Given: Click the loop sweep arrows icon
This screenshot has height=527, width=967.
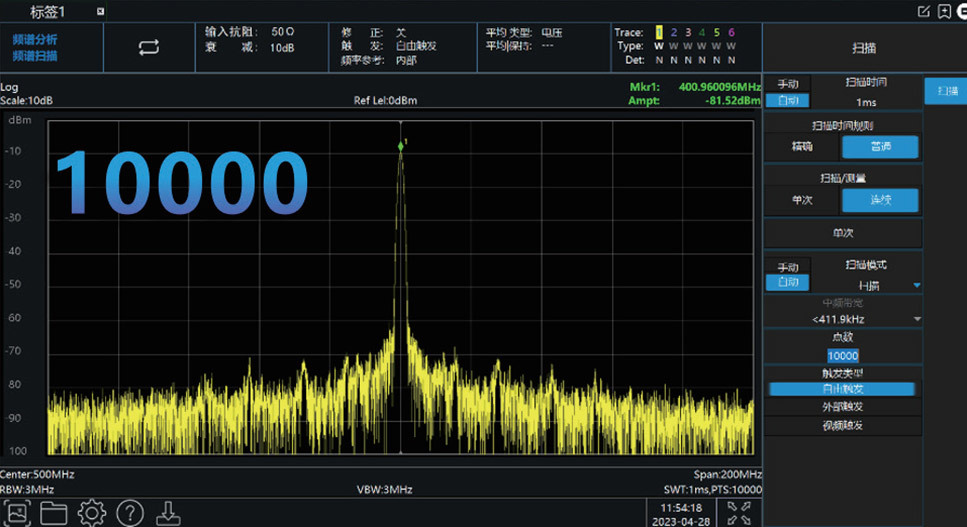Looking at the screenshot, I should pos(149,47).
